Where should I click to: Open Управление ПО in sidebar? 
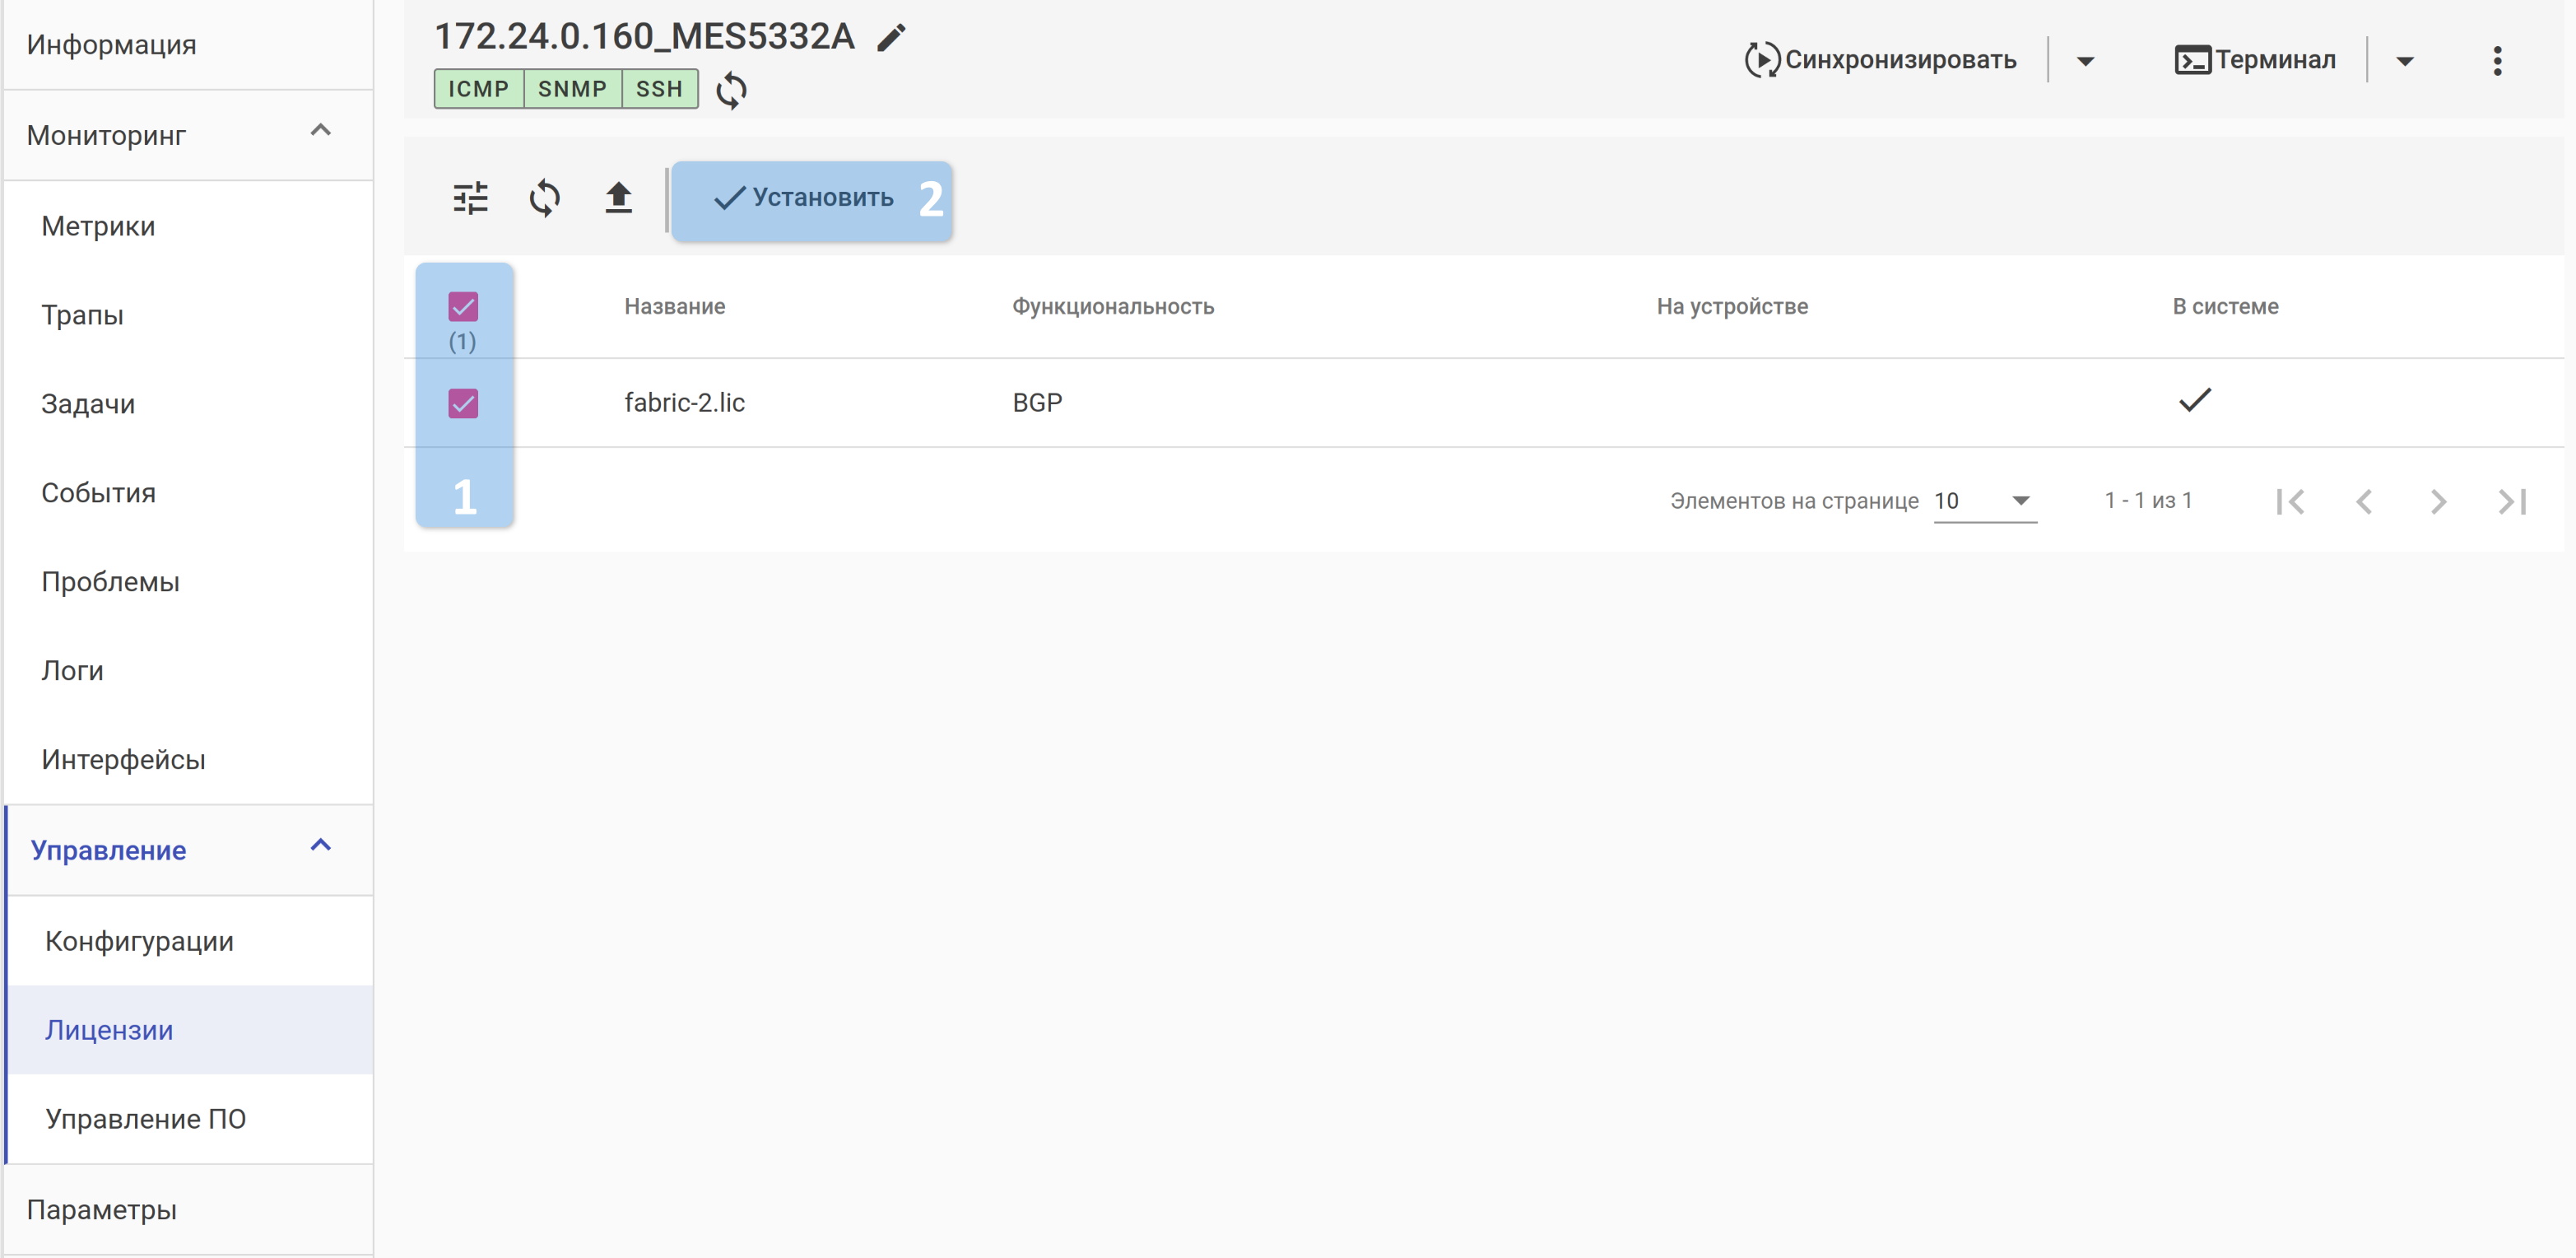[145, 1118]
